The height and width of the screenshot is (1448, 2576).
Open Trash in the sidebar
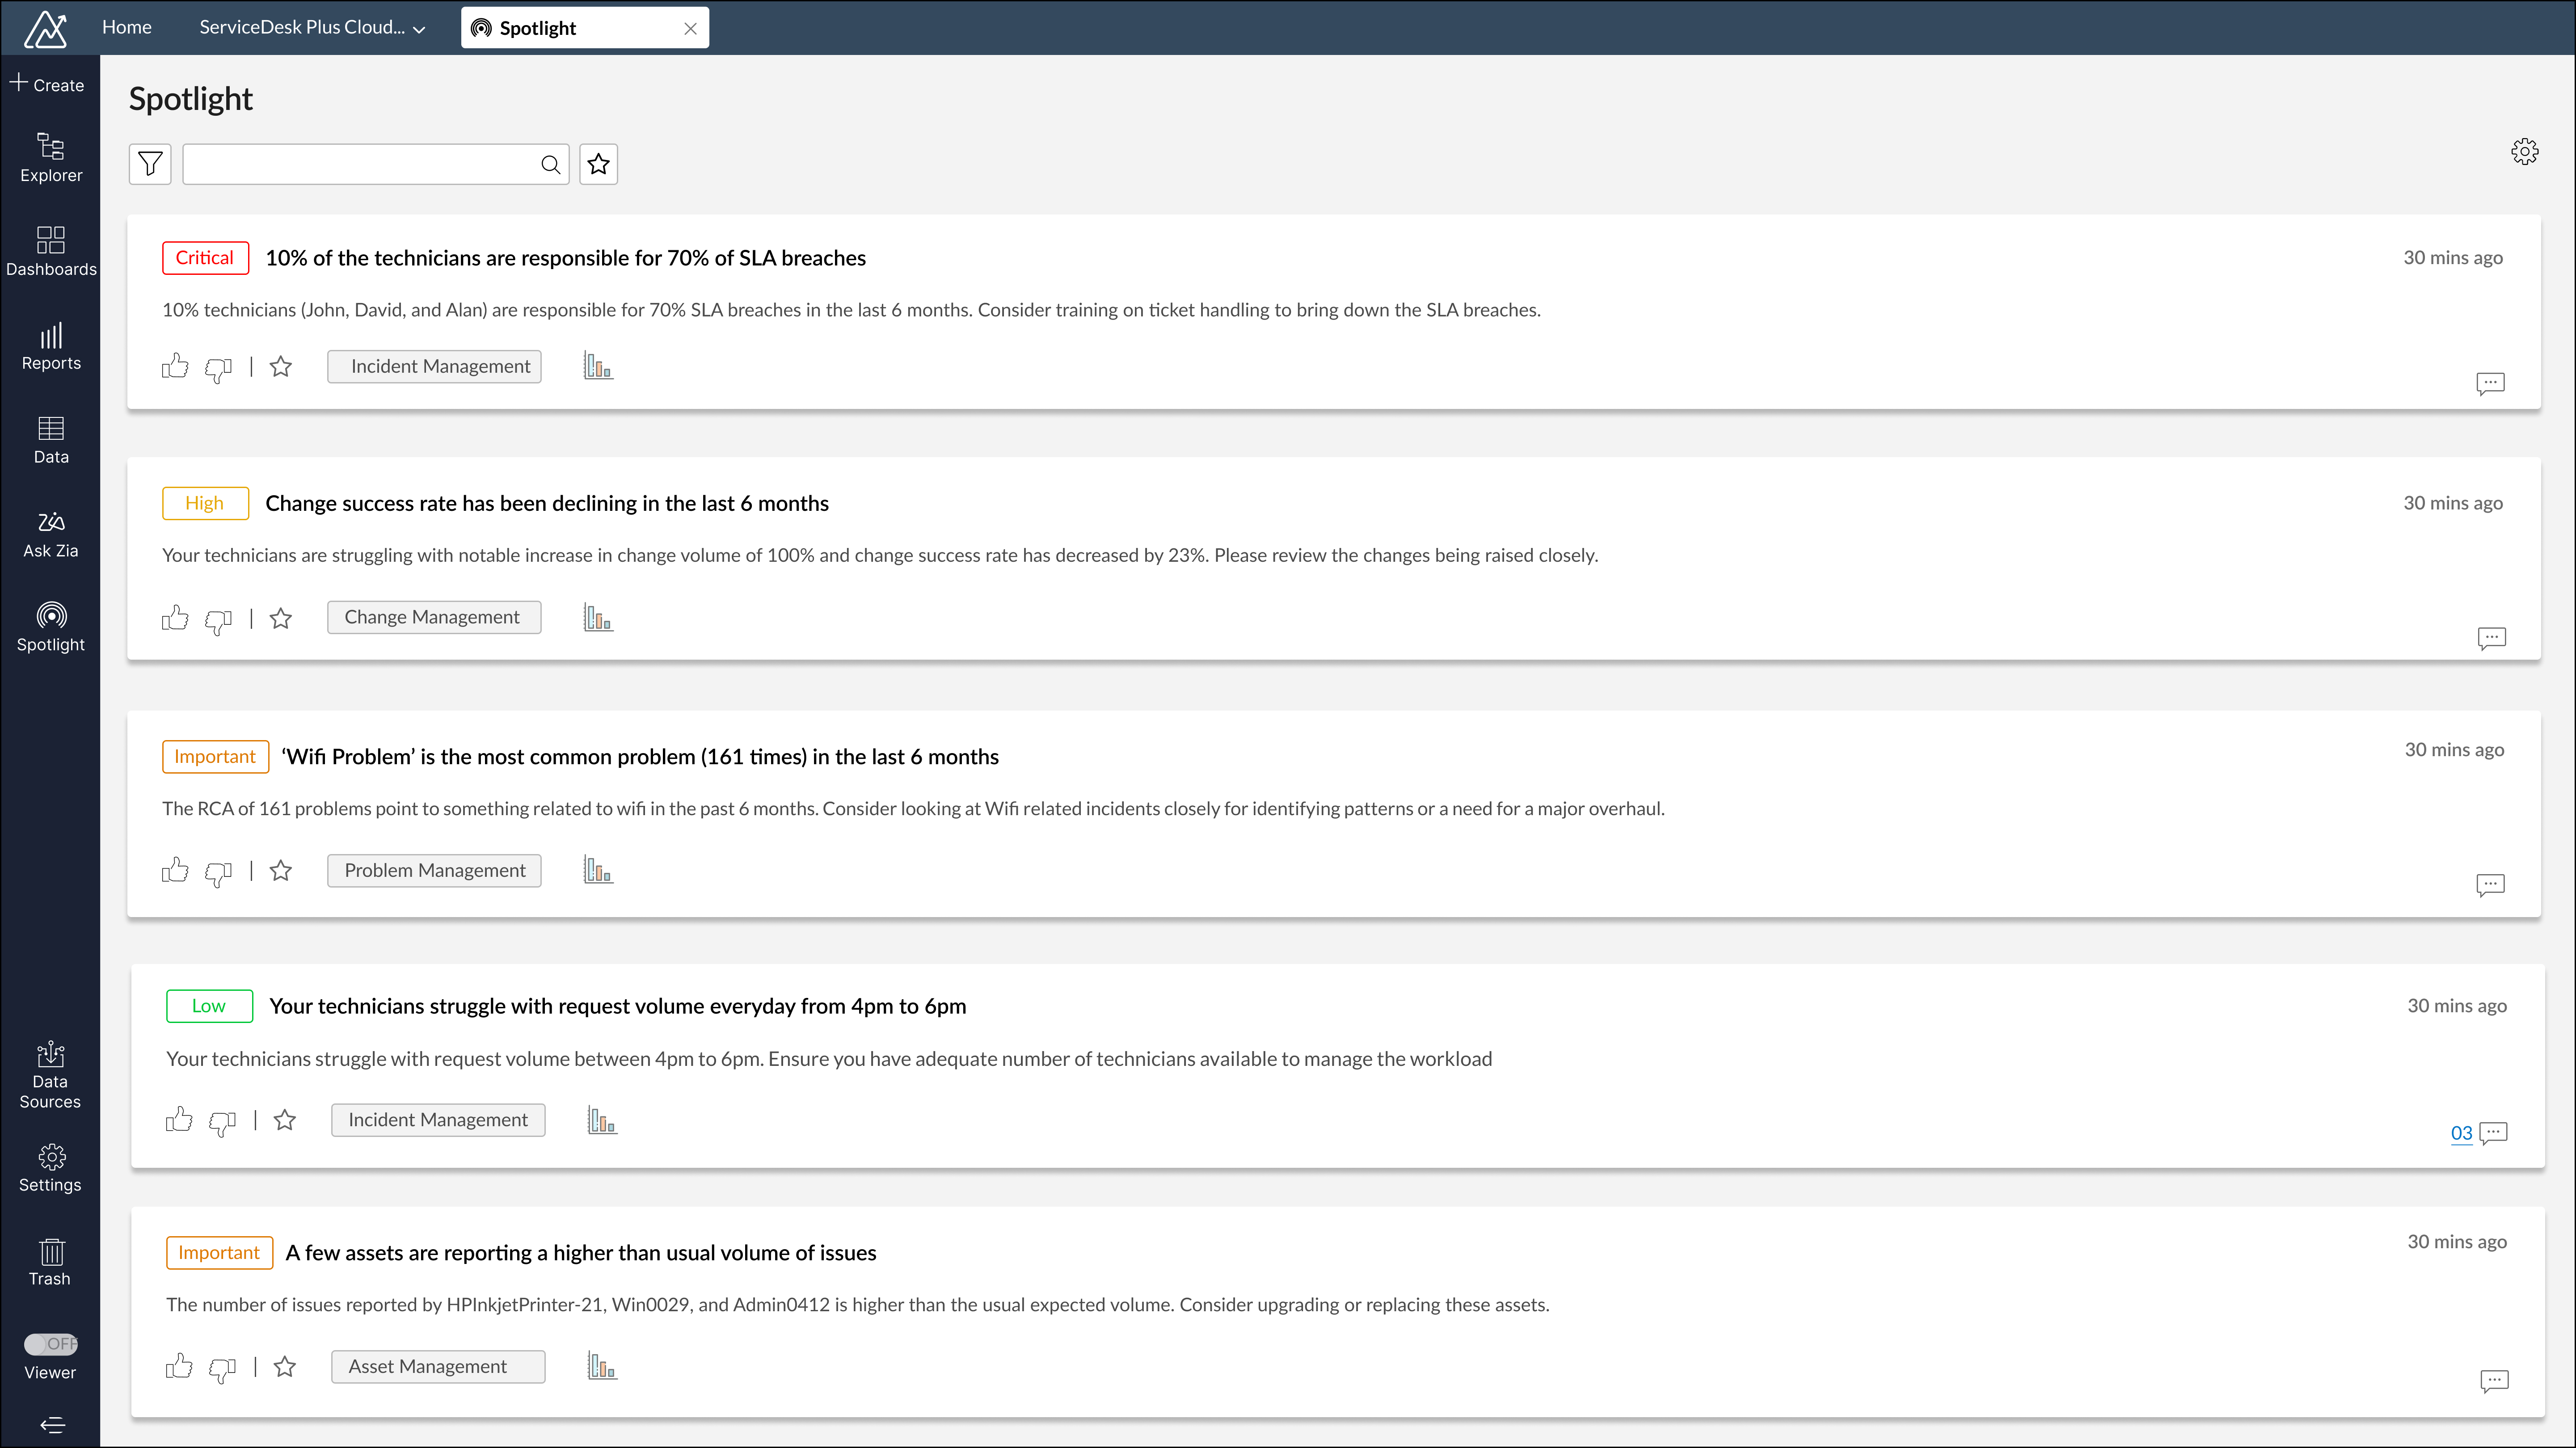point(50,1262)
